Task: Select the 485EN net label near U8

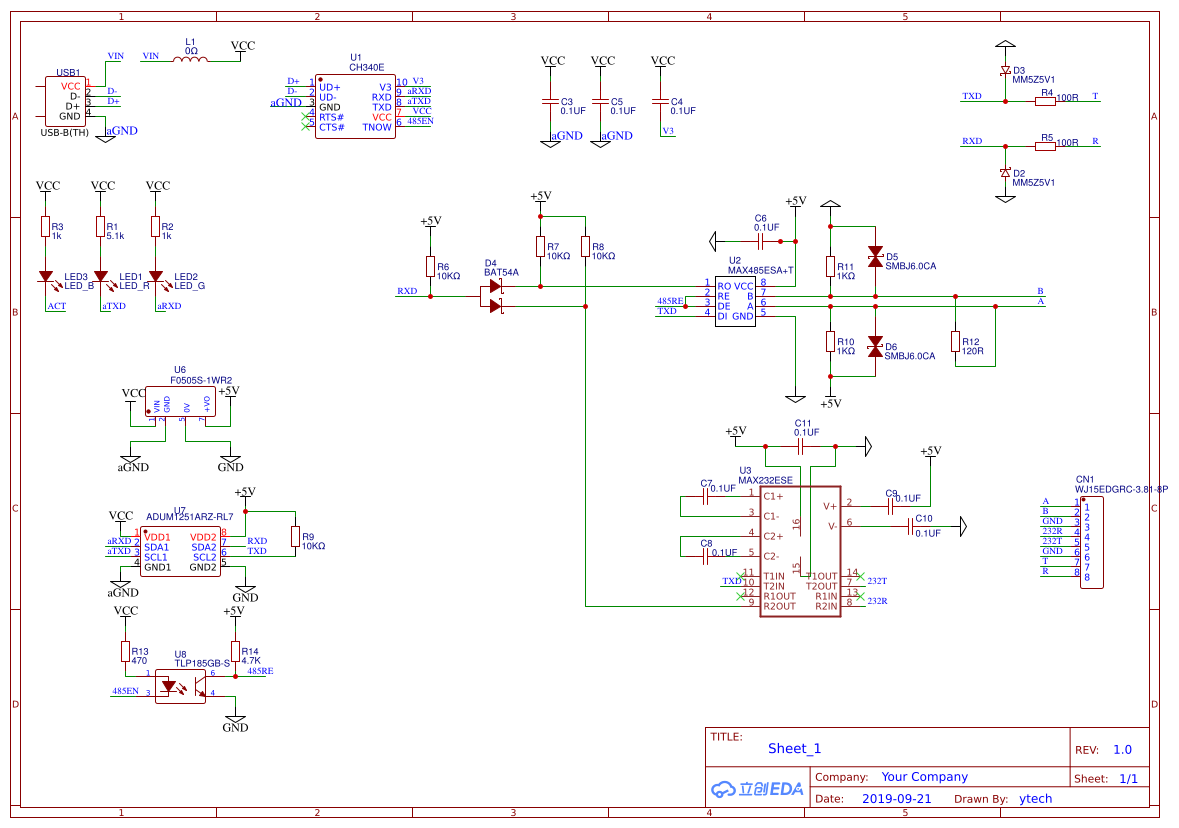Action: point(126,690)
